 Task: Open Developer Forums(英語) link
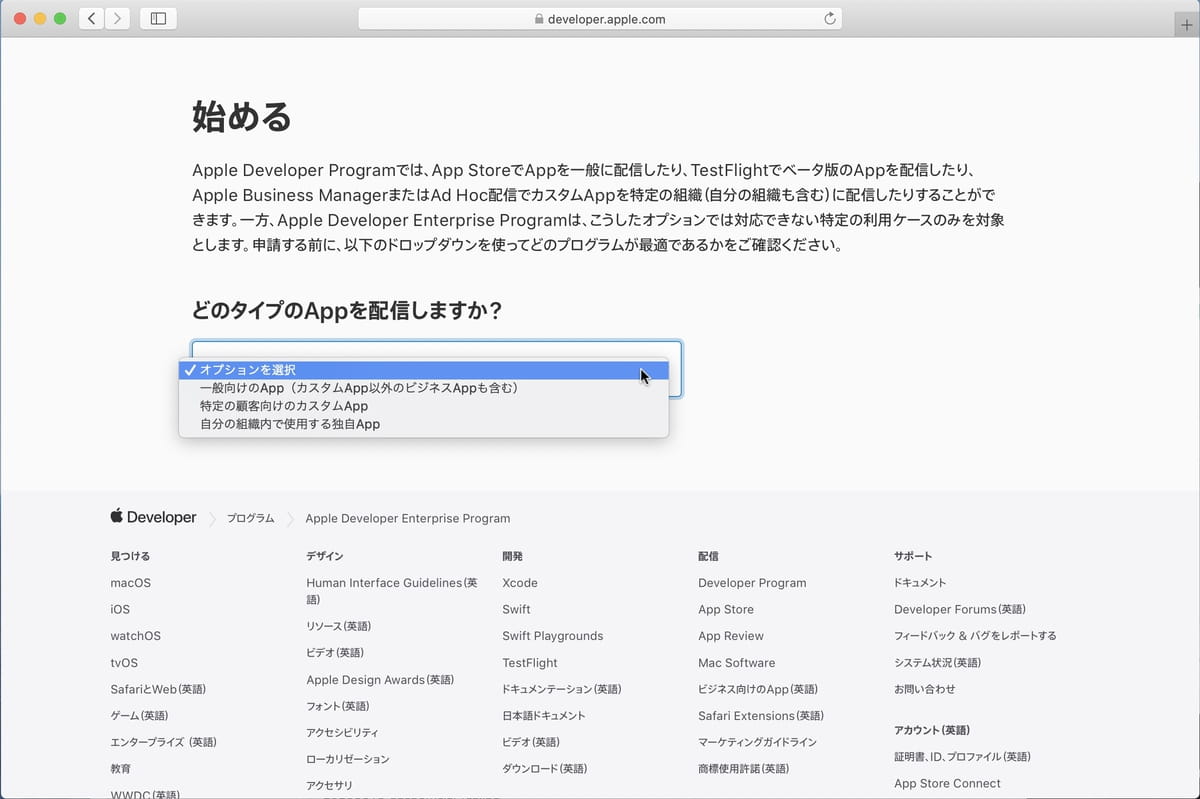[x=960, y=610]
